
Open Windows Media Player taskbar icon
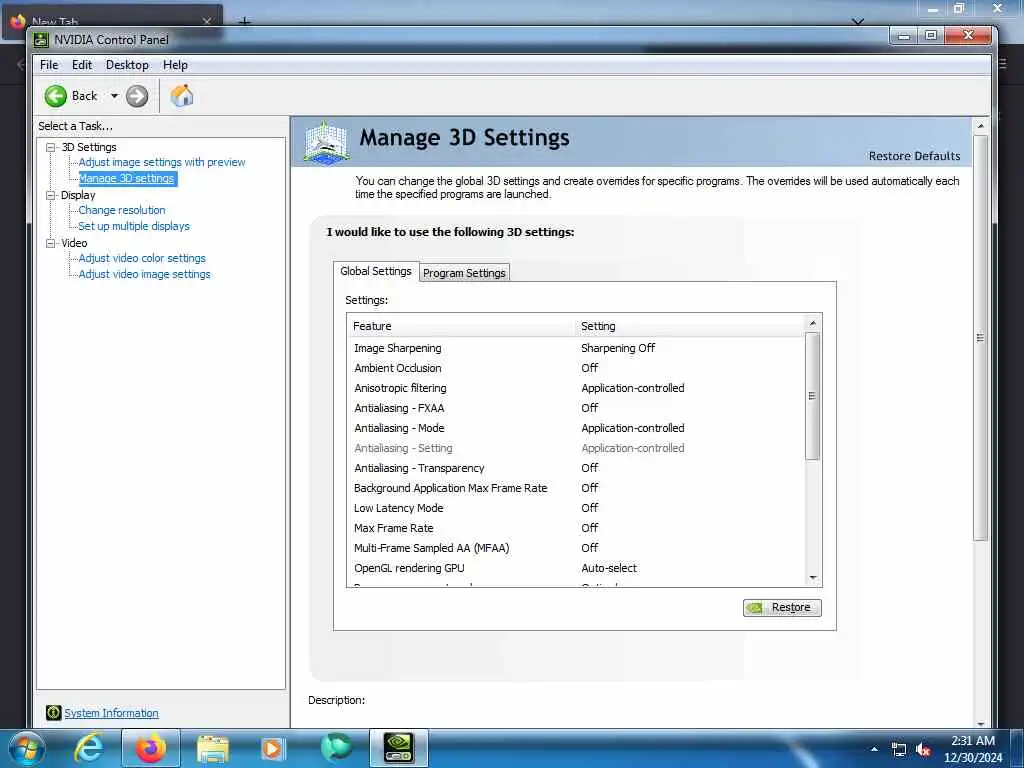(273, 749)
